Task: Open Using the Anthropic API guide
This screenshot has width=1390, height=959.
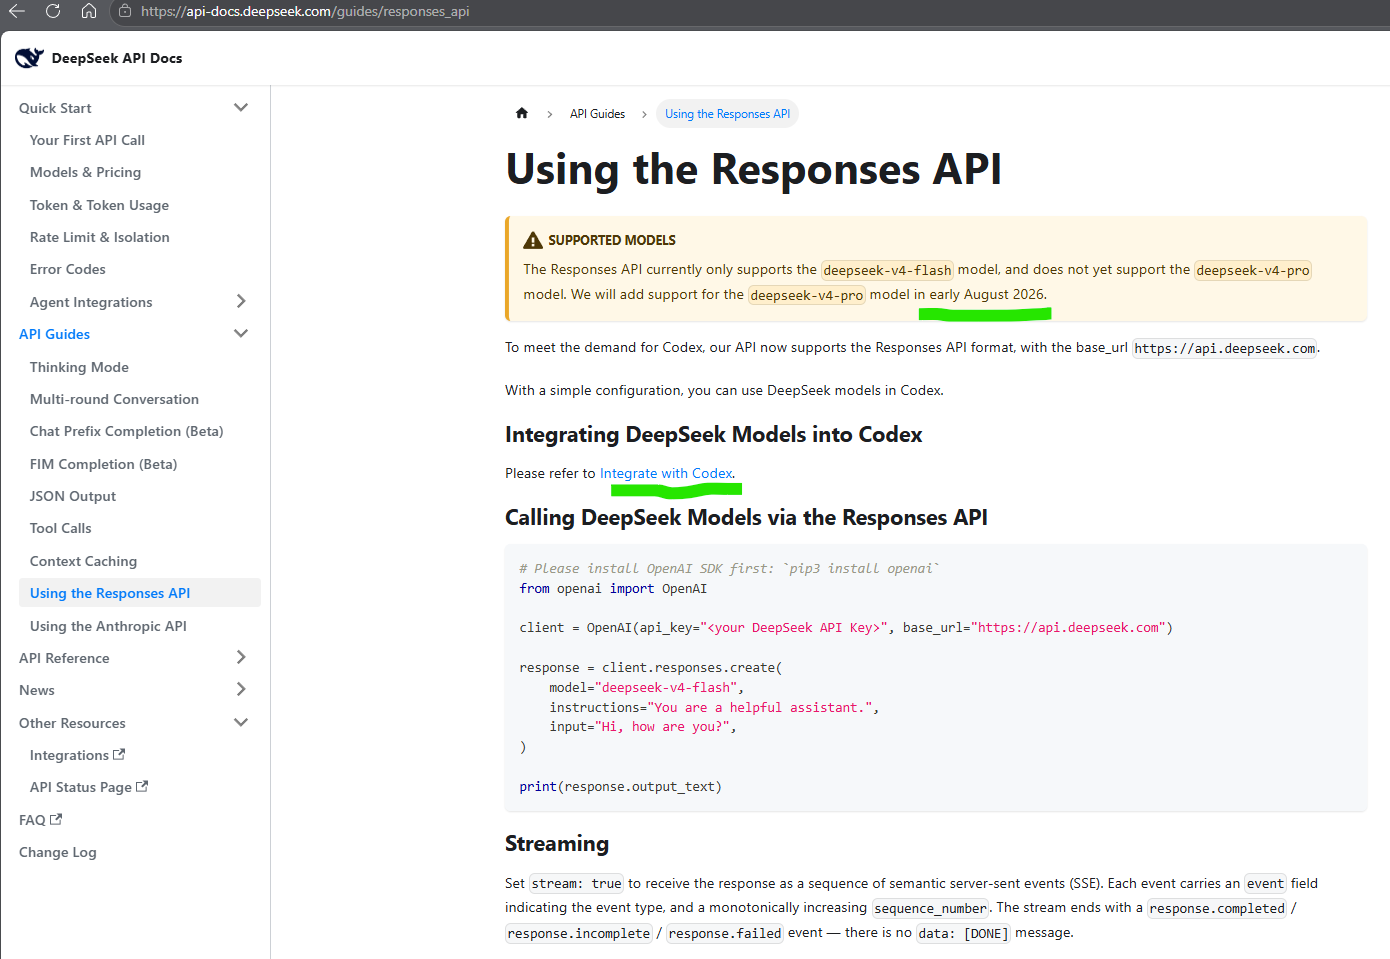Action: click(108, 626)
